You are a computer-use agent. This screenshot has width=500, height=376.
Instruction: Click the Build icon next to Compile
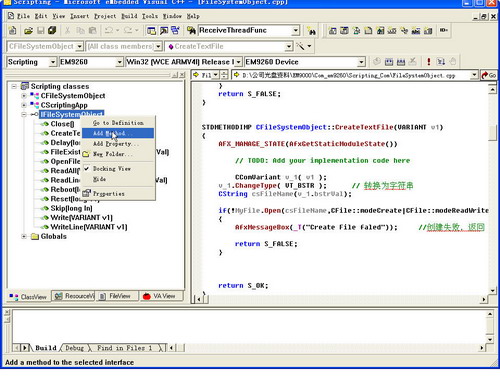click(x=389, y=62)
